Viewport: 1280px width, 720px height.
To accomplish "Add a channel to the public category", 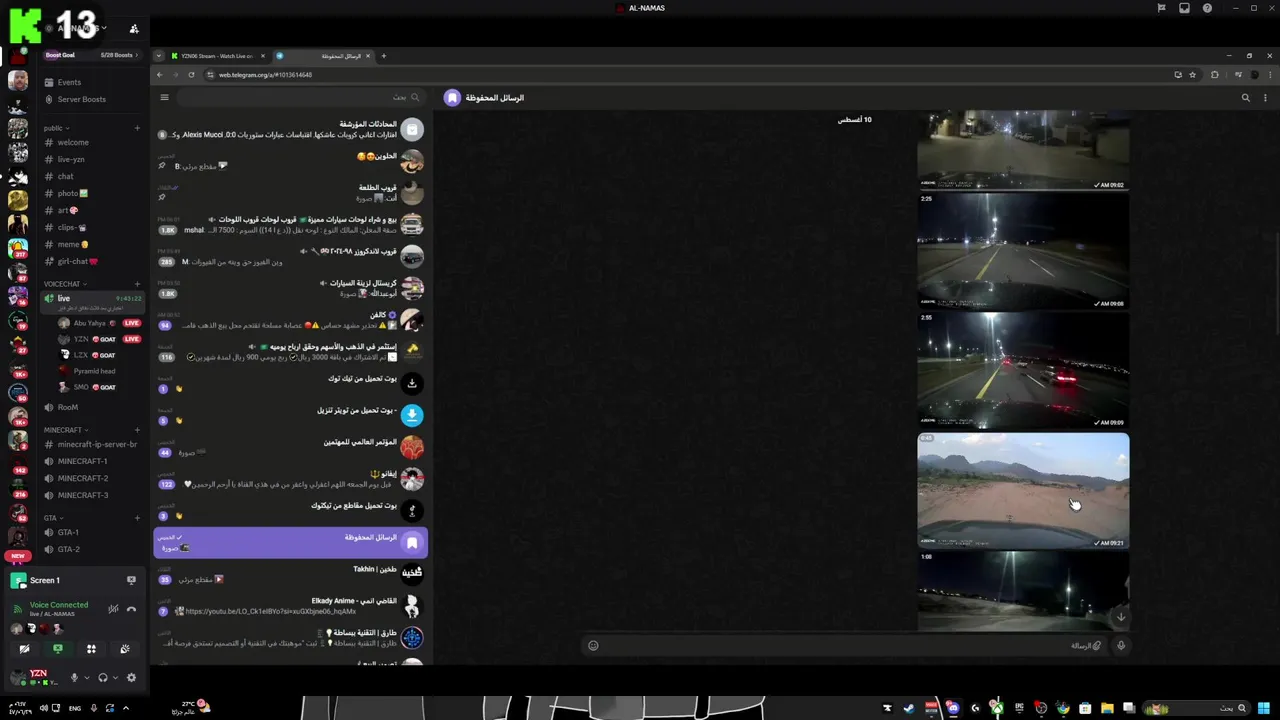I will pos(137,128).
